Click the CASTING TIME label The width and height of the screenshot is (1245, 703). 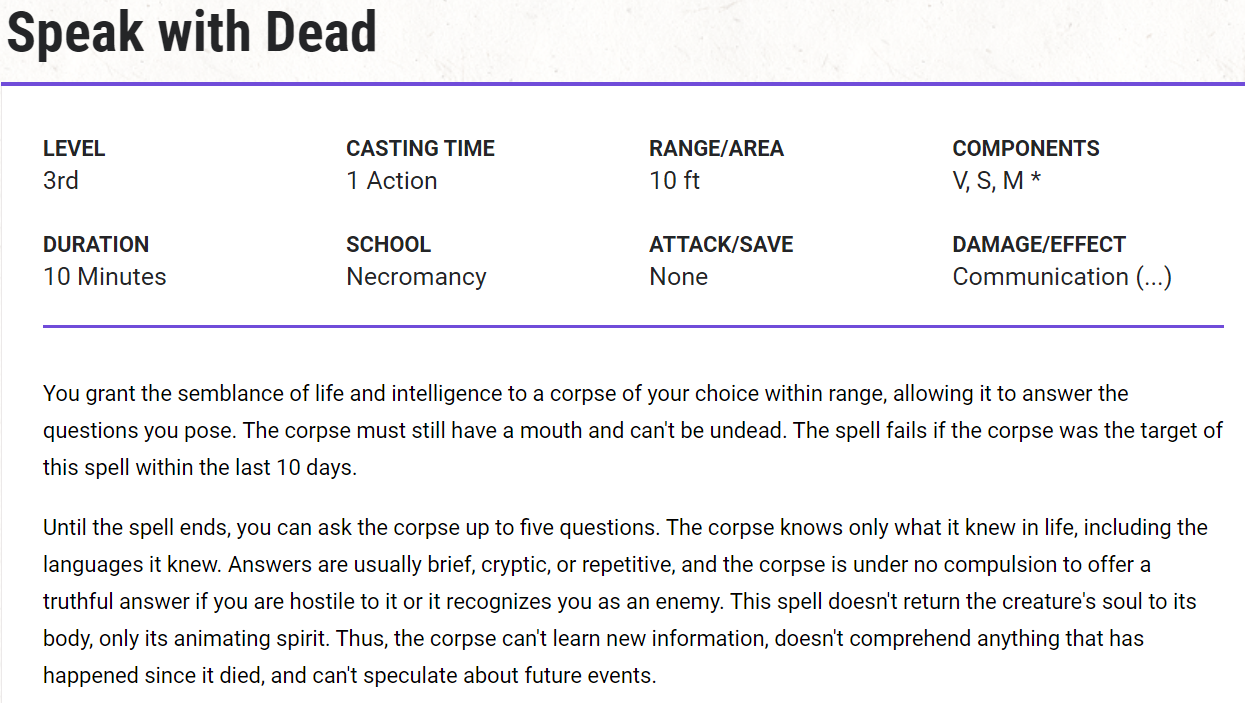pyautogui.click(x=420, y=149)
